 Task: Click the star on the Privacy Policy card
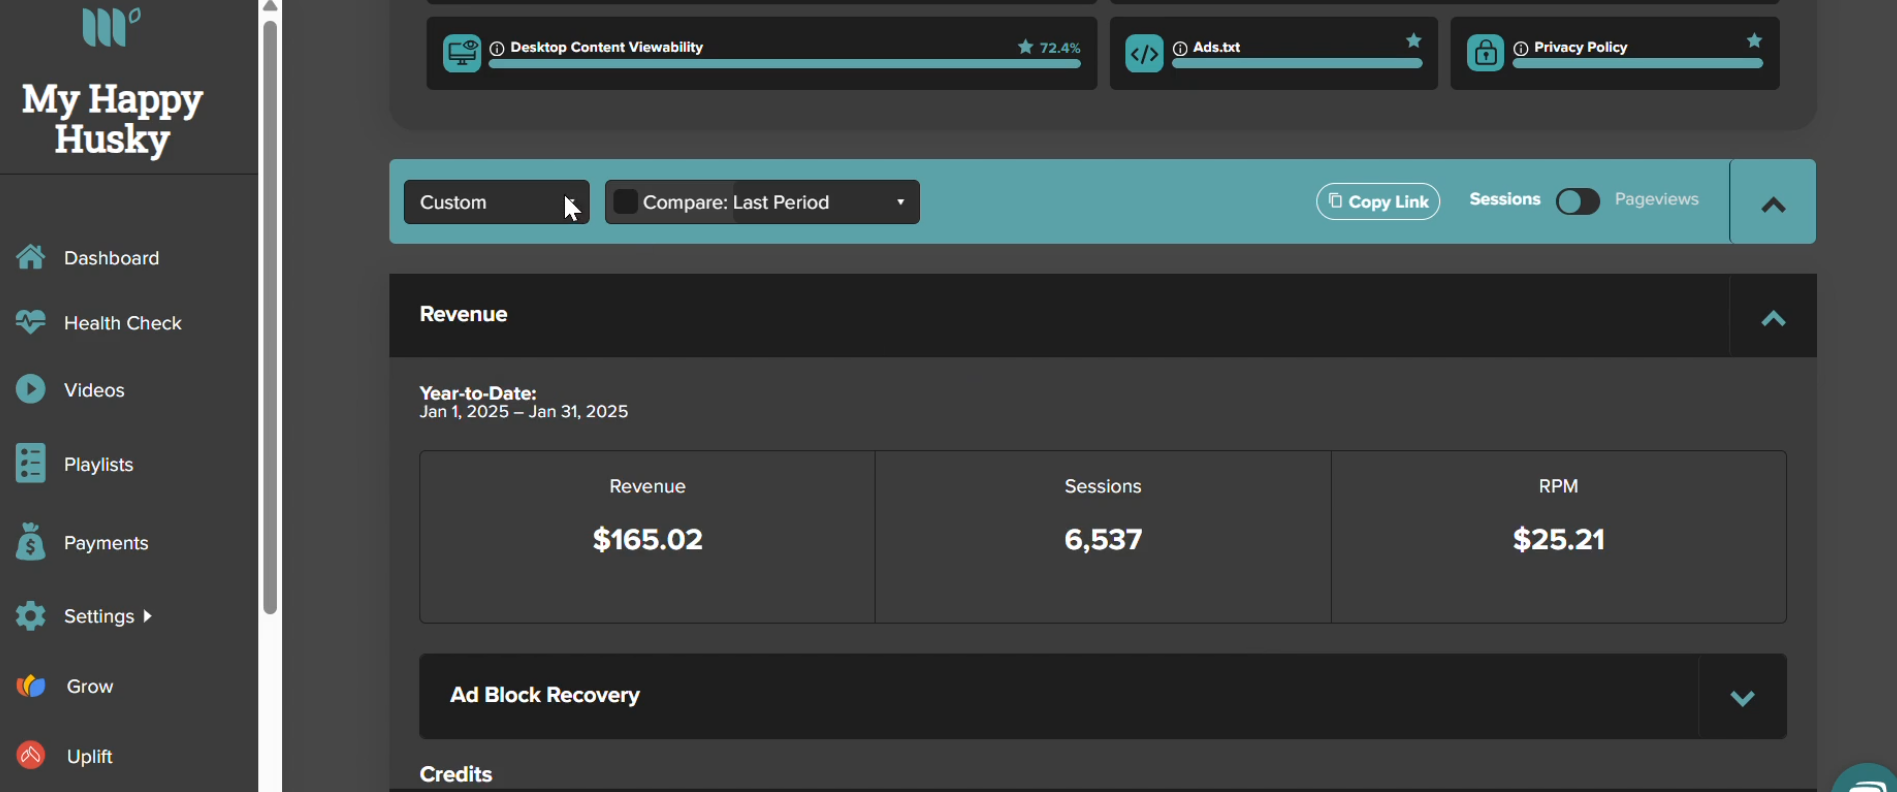(x=1754, y=41)
